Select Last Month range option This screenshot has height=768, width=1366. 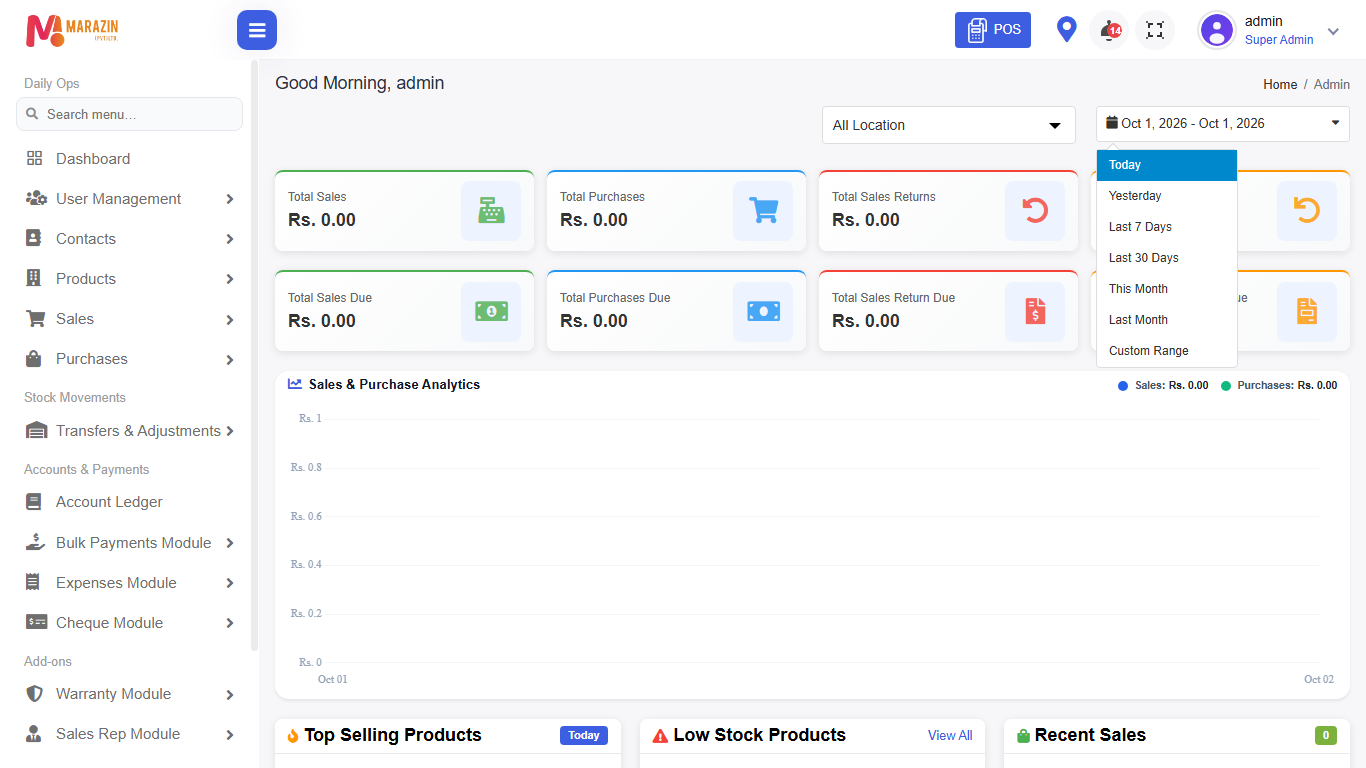click(x=1167, y=320)
